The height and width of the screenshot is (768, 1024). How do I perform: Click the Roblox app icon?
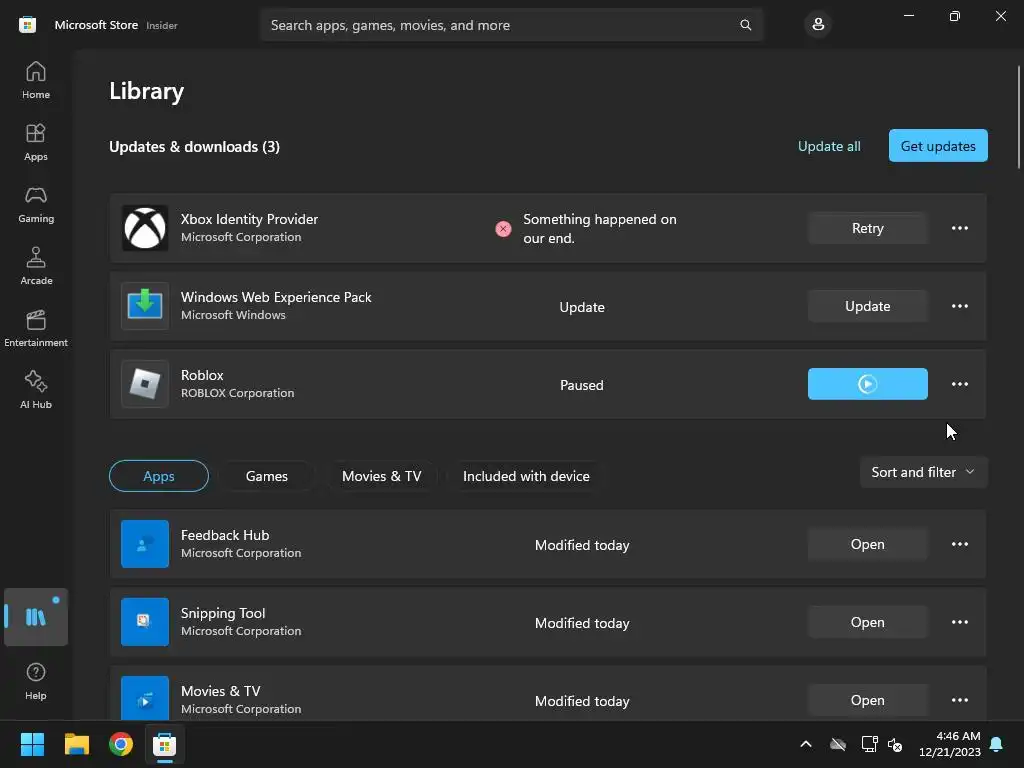[x=145, y=384]
